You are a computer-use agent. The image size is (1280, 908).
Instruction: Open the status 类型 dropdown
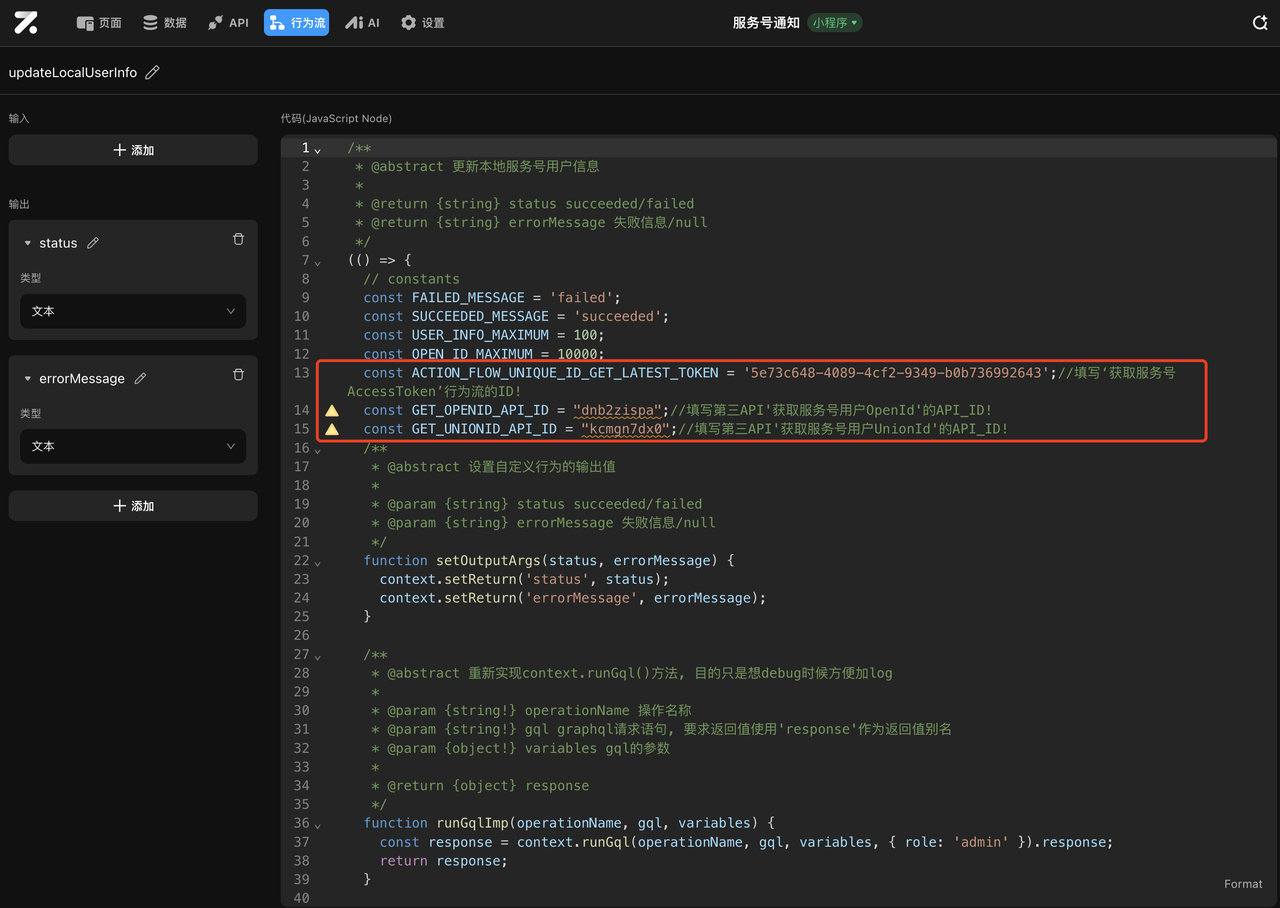pyautogui.click(x=133, y=311)
